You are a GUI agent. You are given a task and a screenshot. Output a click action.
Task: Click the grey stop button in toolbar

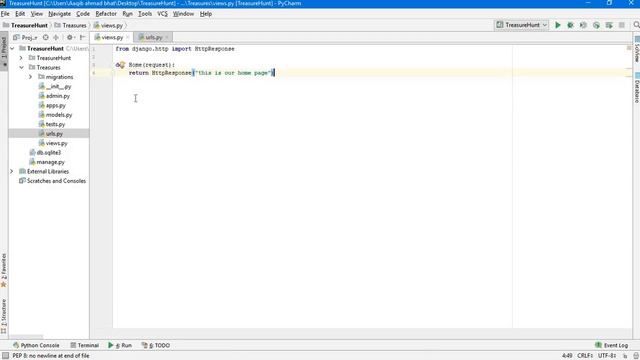click(622, 25)
